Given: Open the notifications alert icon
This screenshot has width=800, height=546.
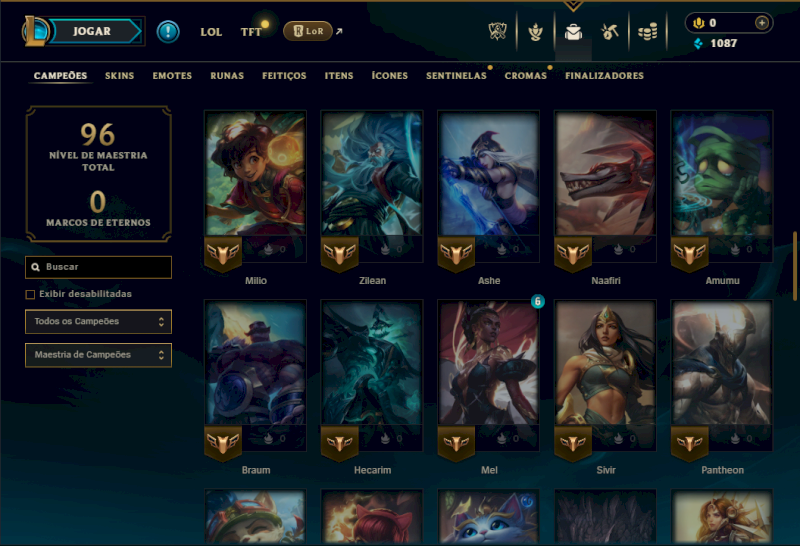Looking at the screenshot, I should (168, 32).
